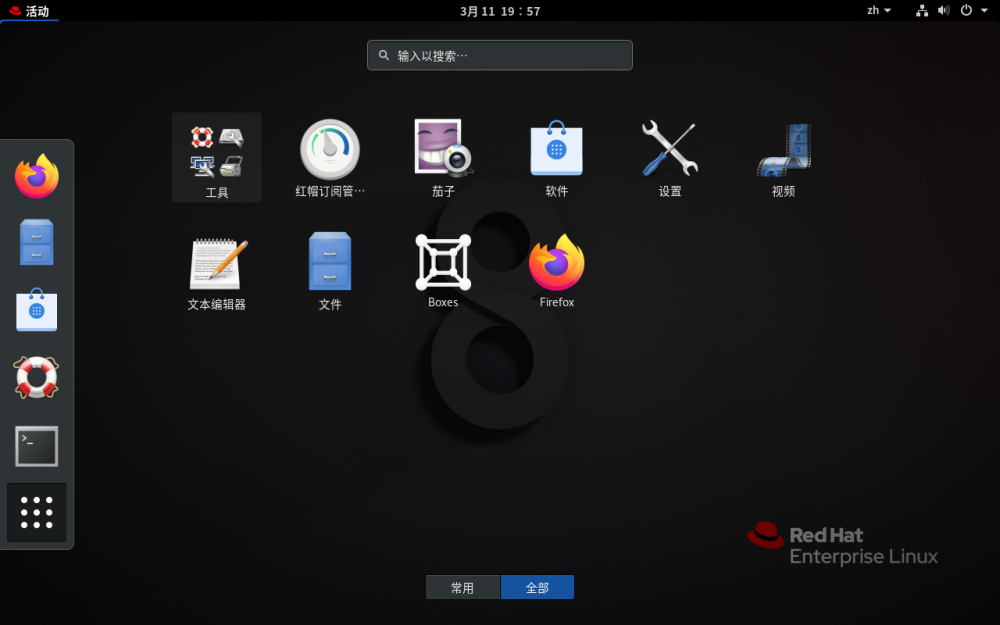Open Firefox from the dock
Viewport: 1000px width, 625px height.
pos(36,176)
